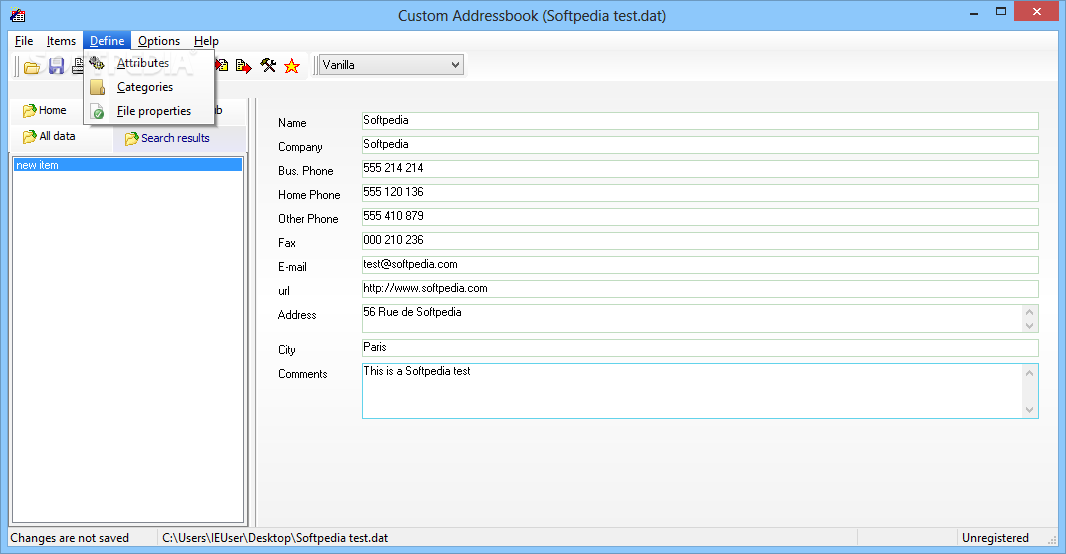This screenshot has width=1066, height=554.
Task: Switch to the Search results tab
Action: 167,138
